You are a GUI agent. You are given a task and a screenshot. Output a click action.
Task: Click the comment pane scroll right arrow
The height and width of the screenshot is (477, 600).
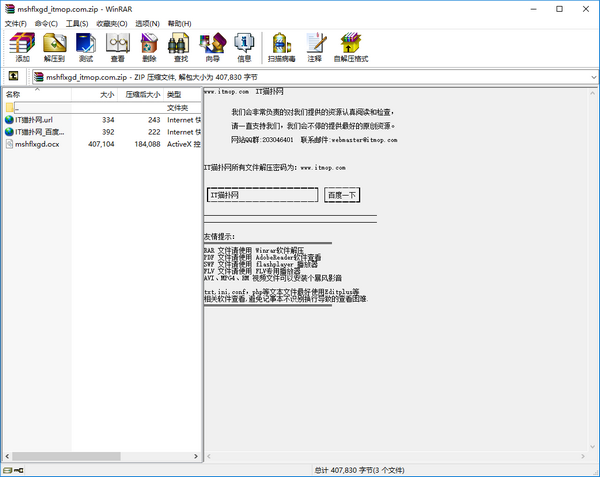(x=583, y=456)
